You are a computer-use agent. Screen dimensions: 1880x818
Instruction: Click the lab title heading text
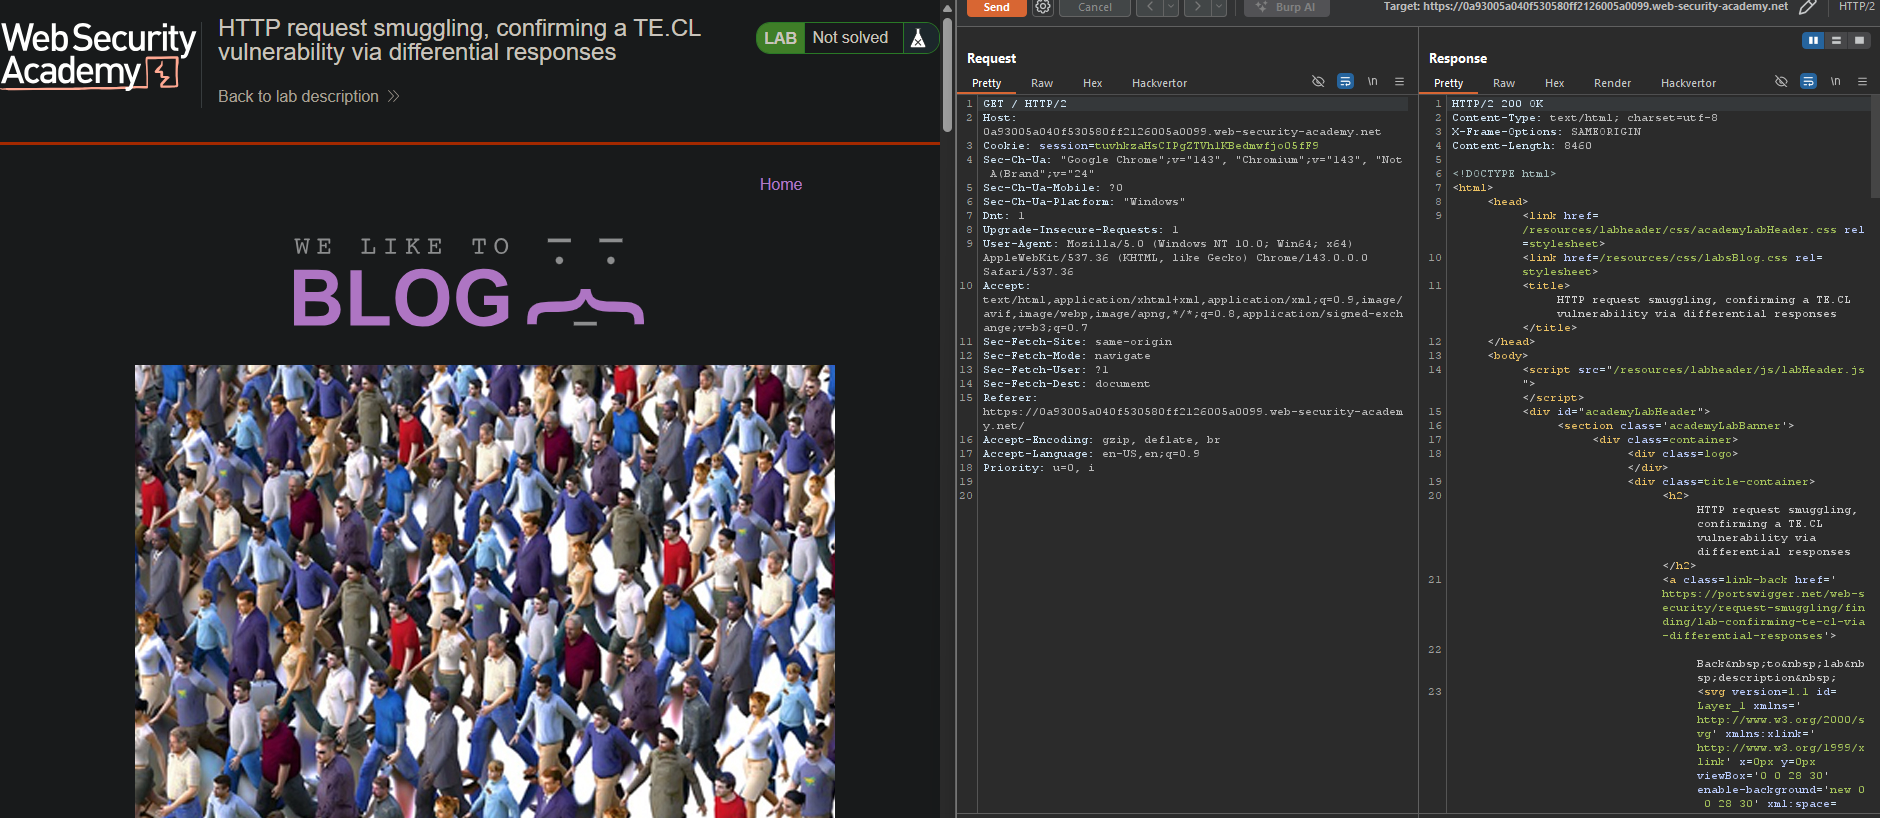tap(460, 40)
